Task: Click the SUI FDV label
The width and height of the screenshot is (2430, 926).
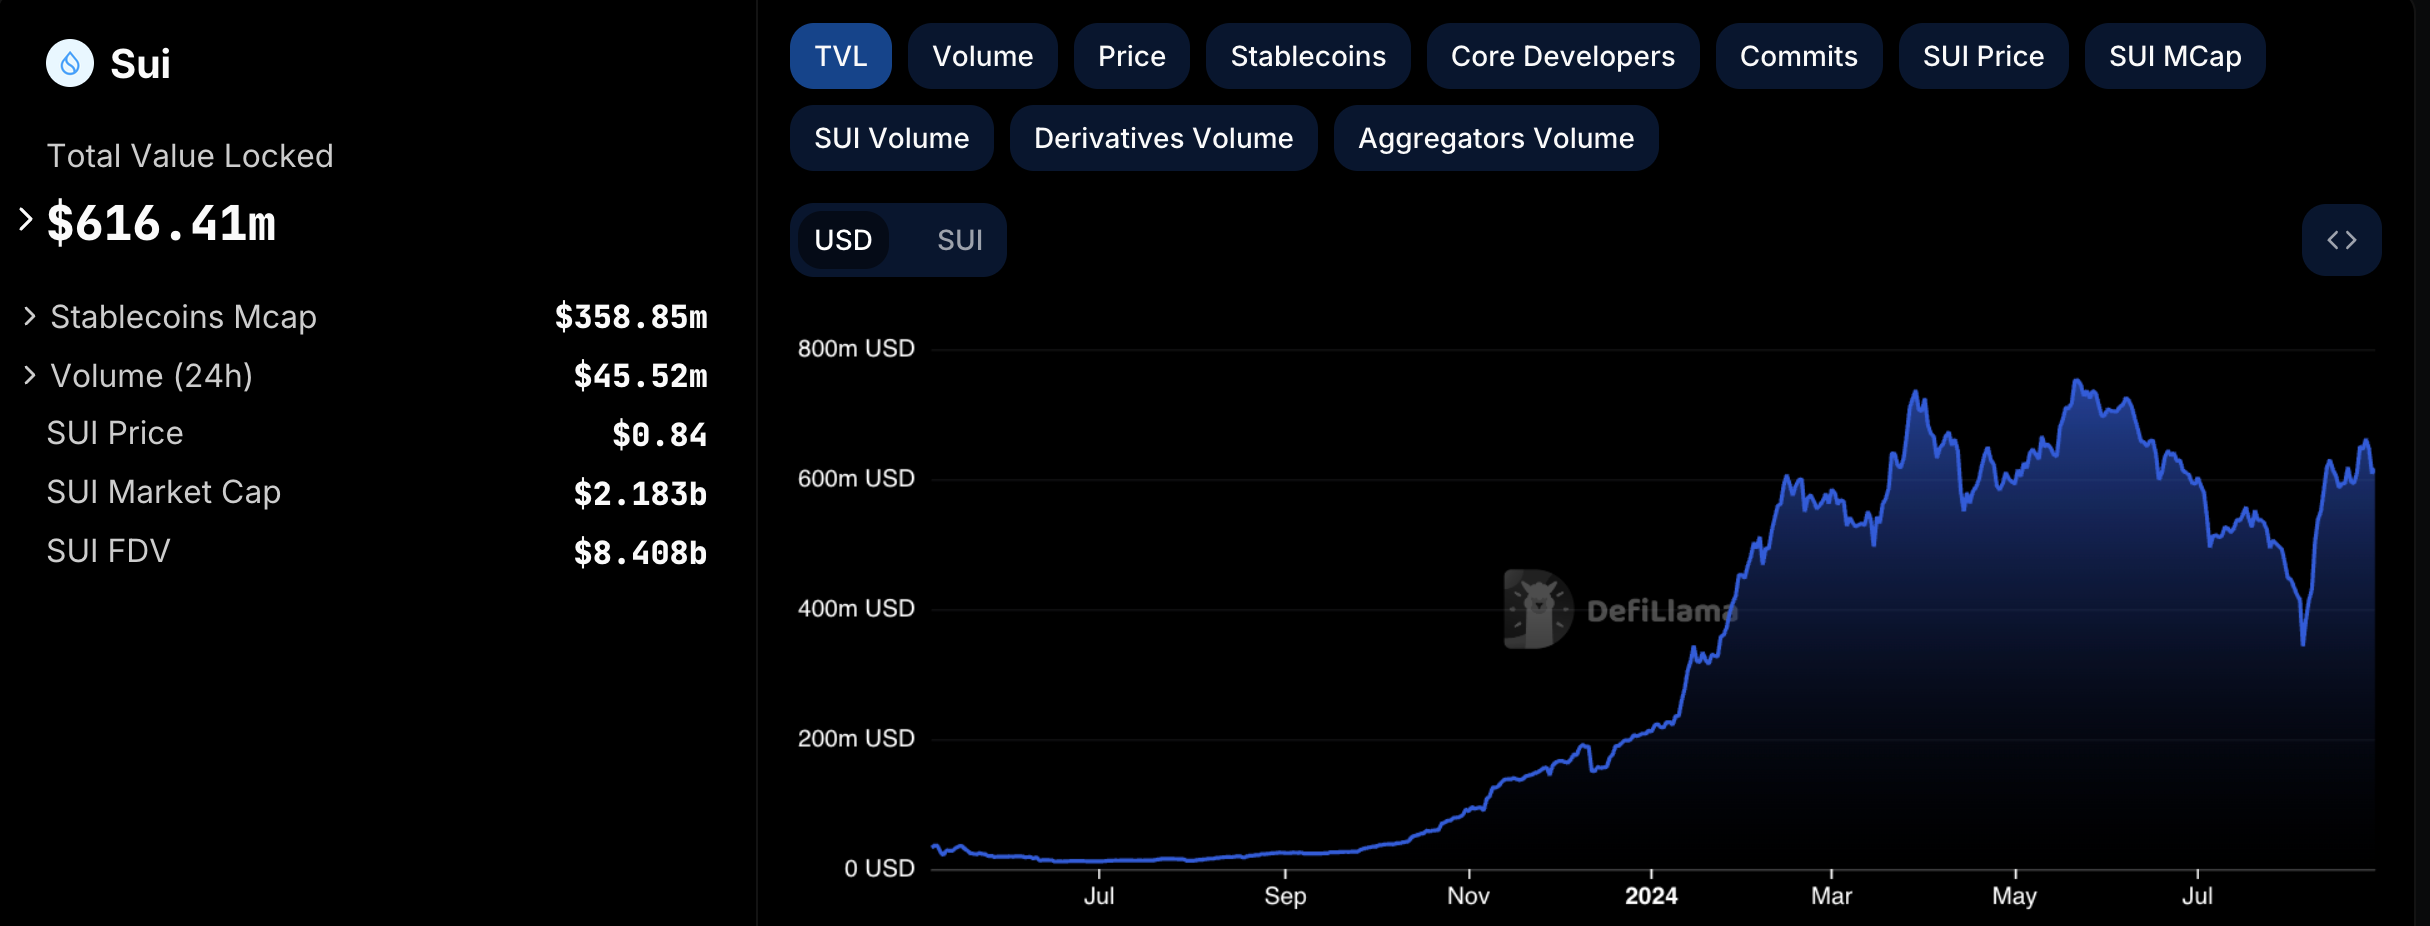Action: point(108,551)
